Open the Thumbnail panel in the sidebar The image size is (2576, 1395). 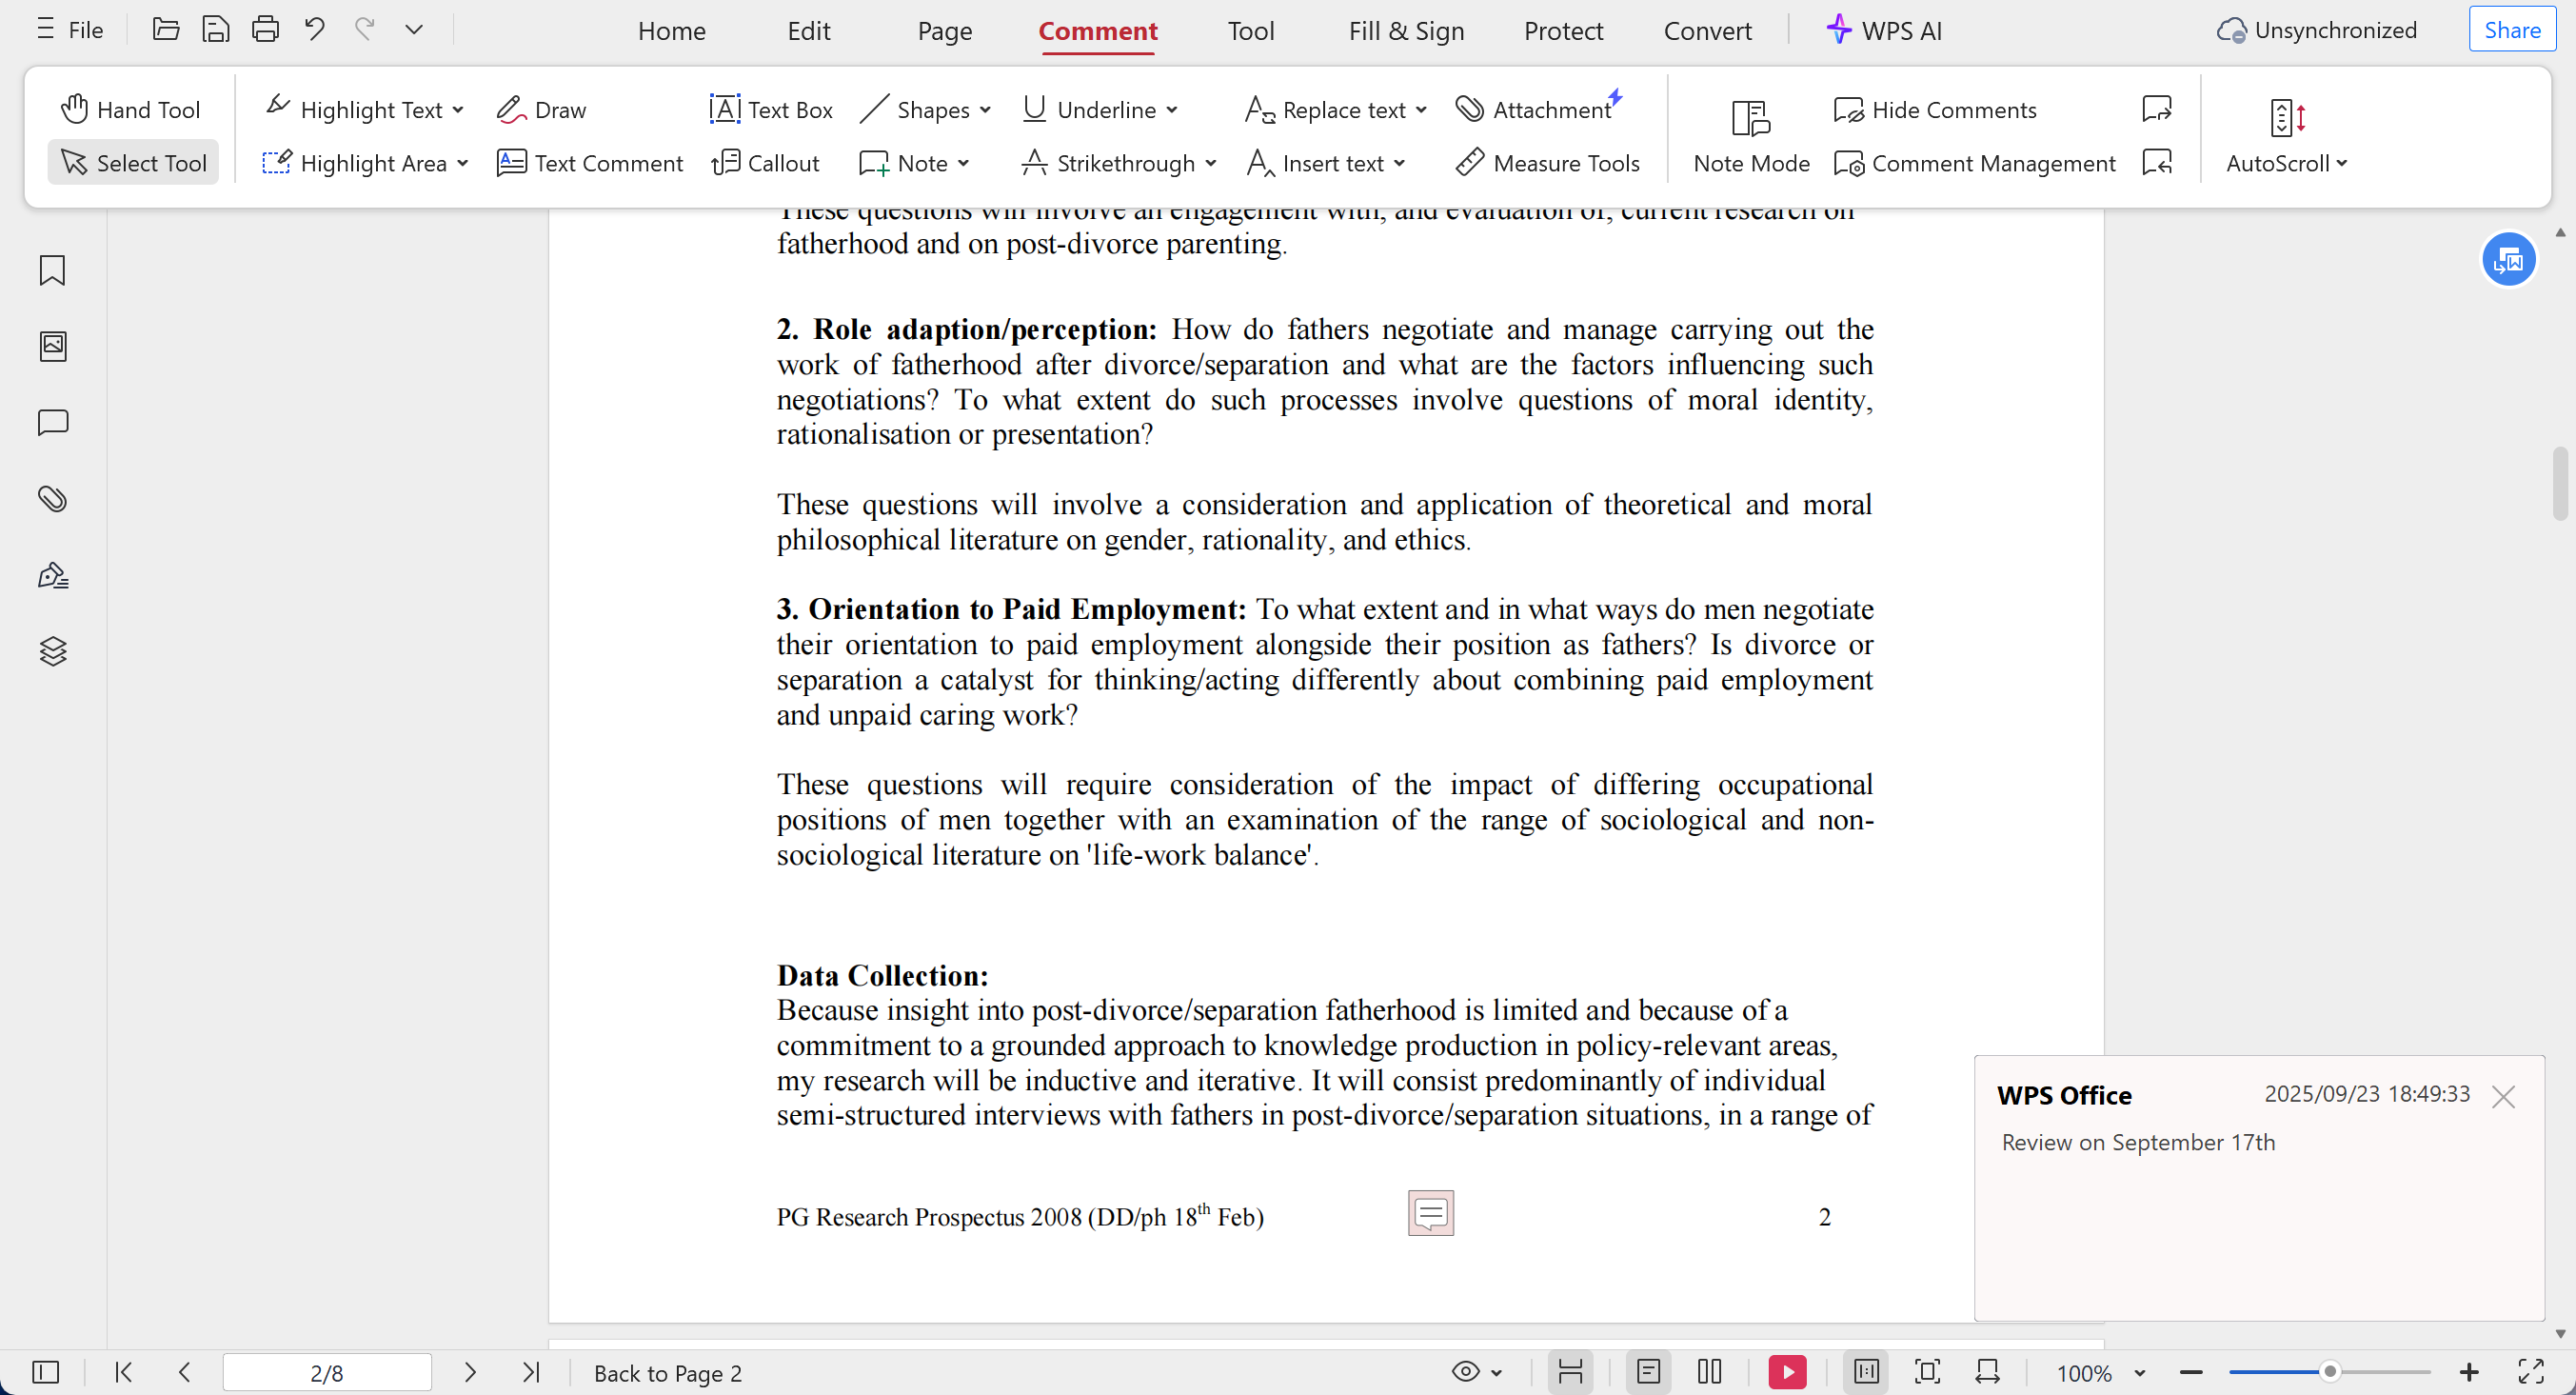click(53, 346)
